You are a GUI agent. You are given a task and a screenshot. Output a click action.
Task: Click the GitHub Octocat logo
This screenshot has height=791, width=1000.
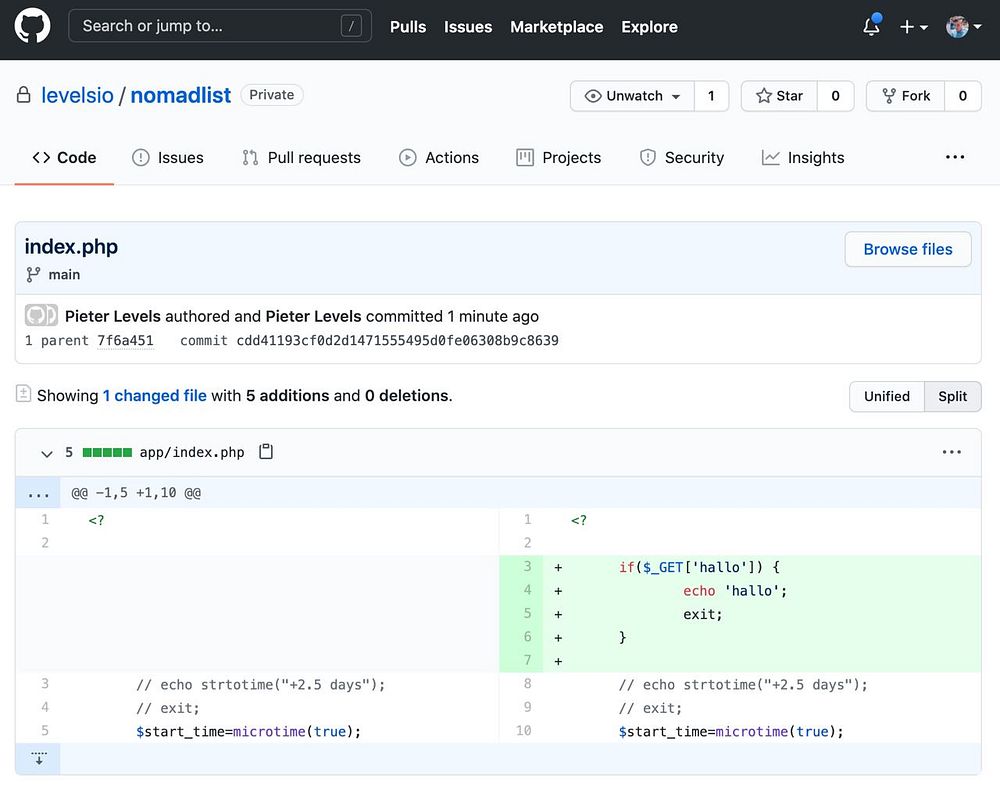tap(32, 27)
